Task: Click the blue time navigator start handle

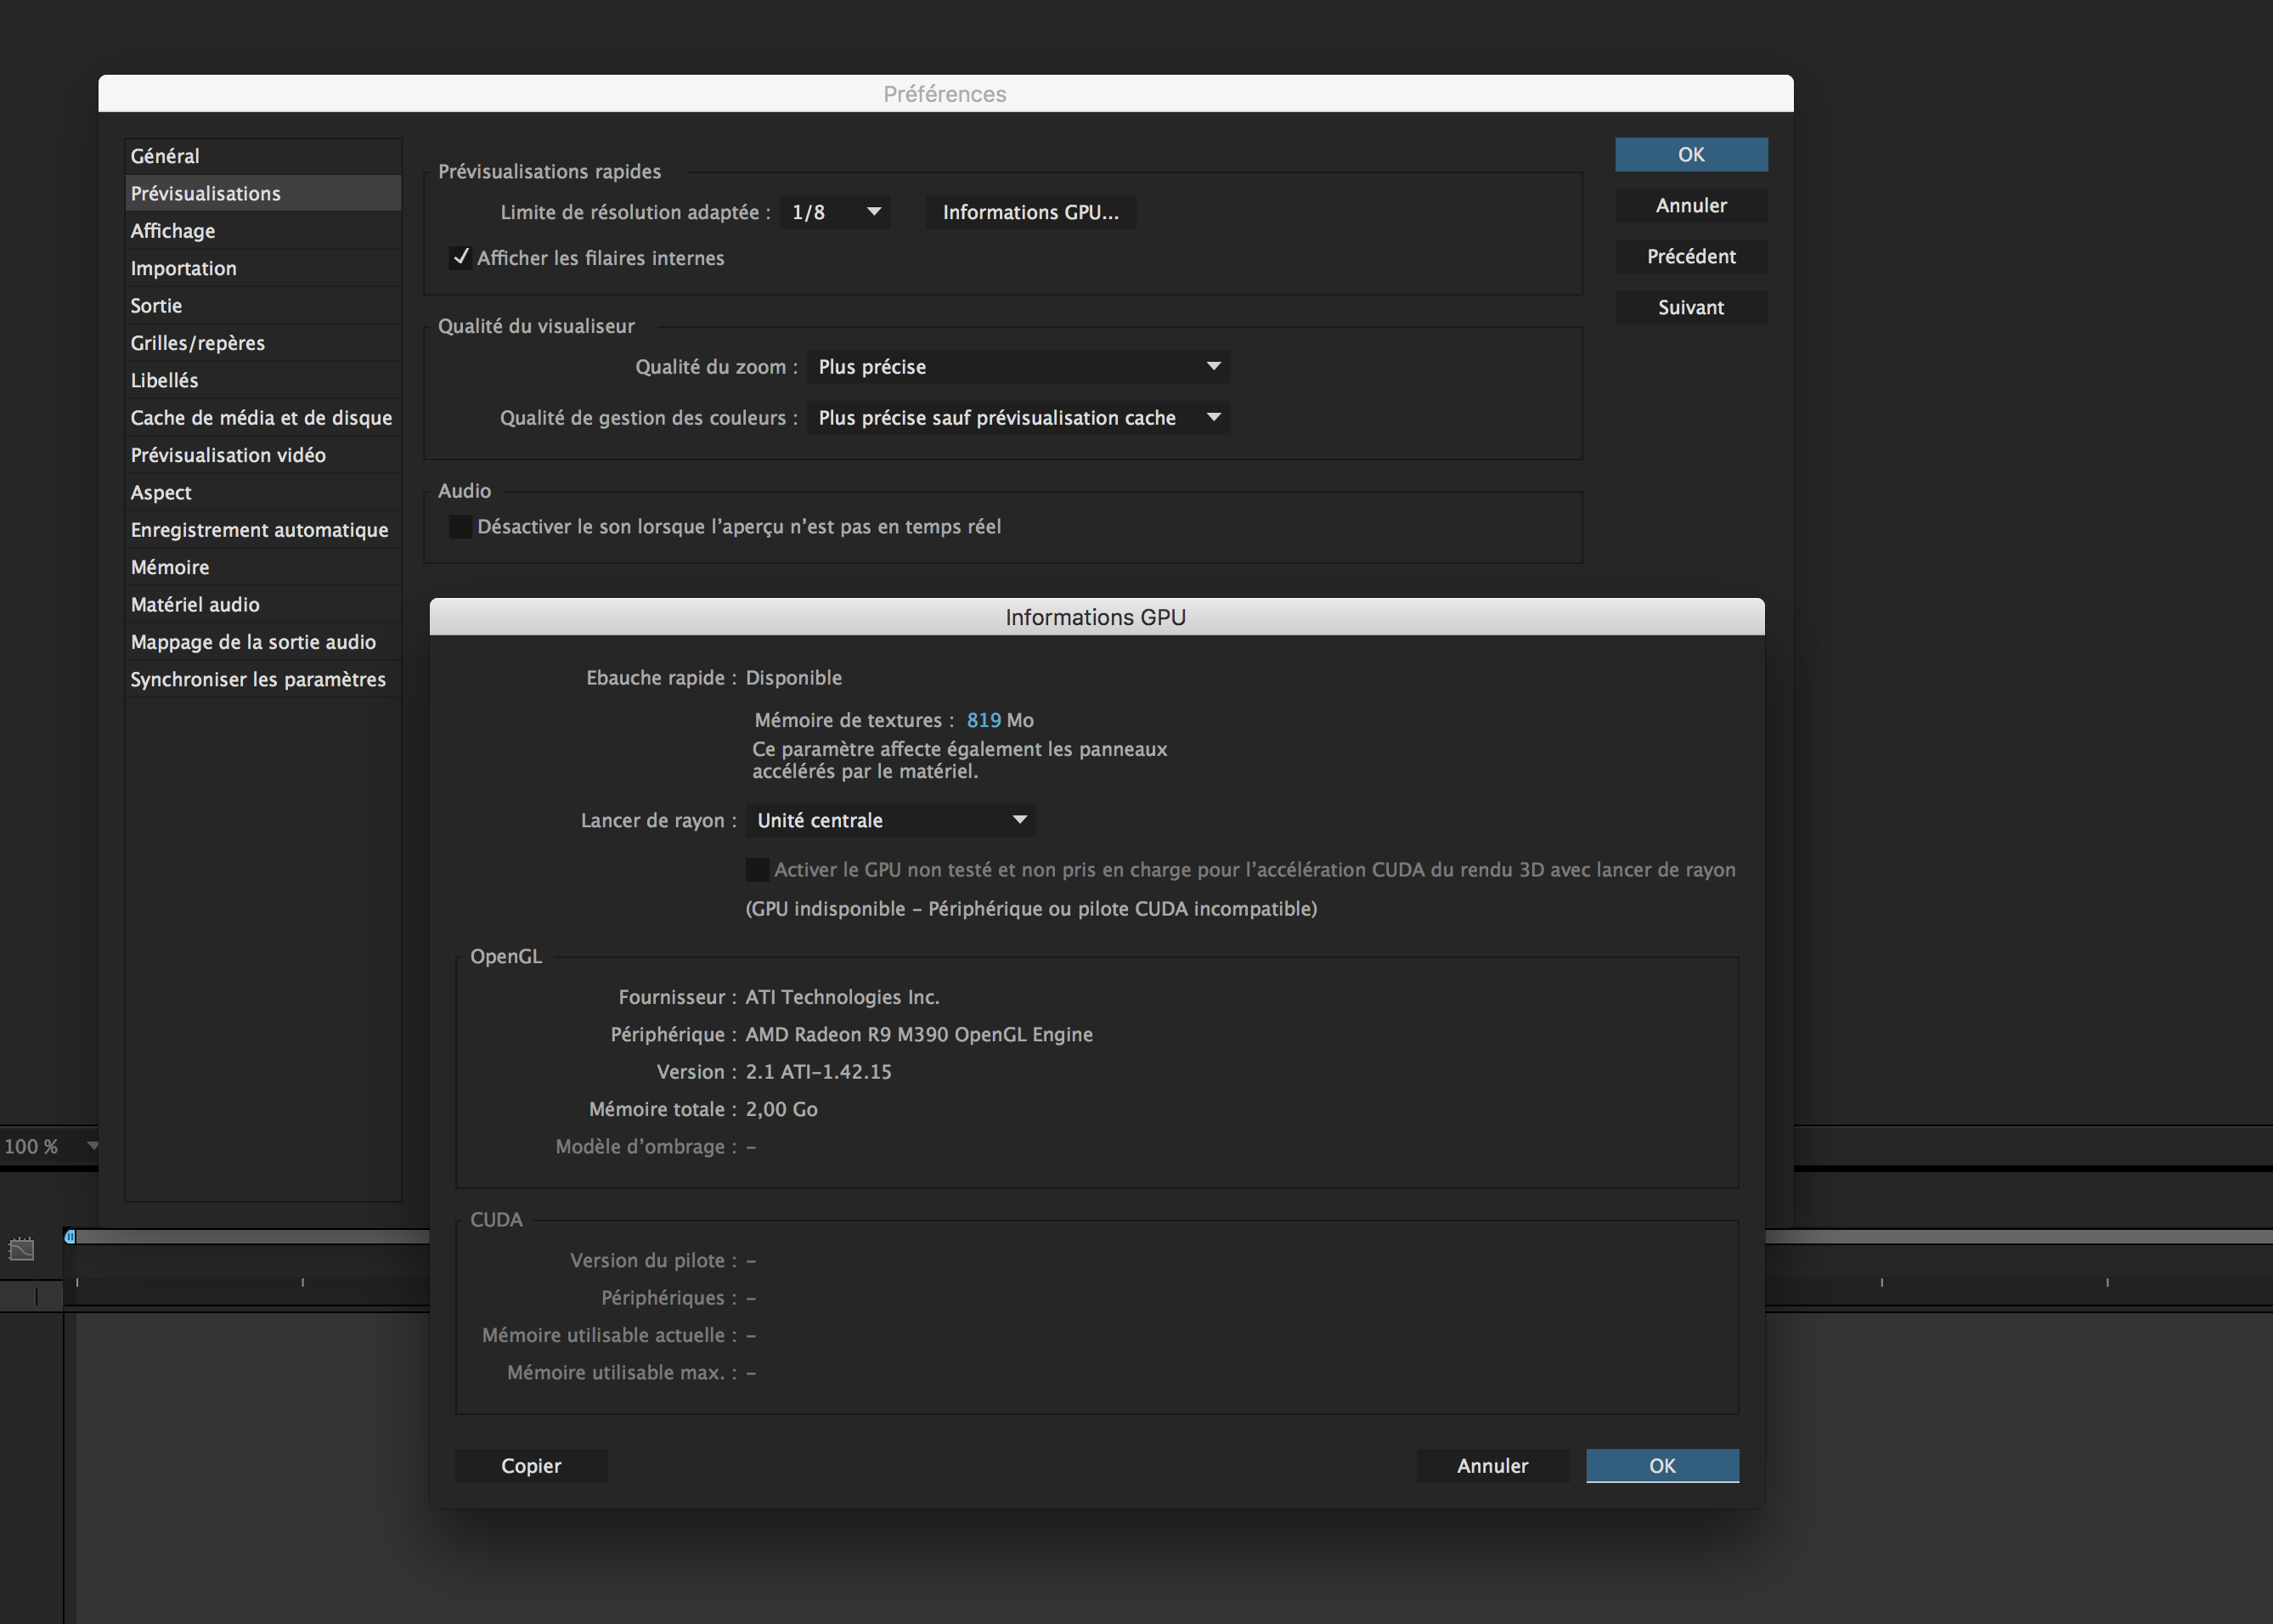Action: (70, 1237)
